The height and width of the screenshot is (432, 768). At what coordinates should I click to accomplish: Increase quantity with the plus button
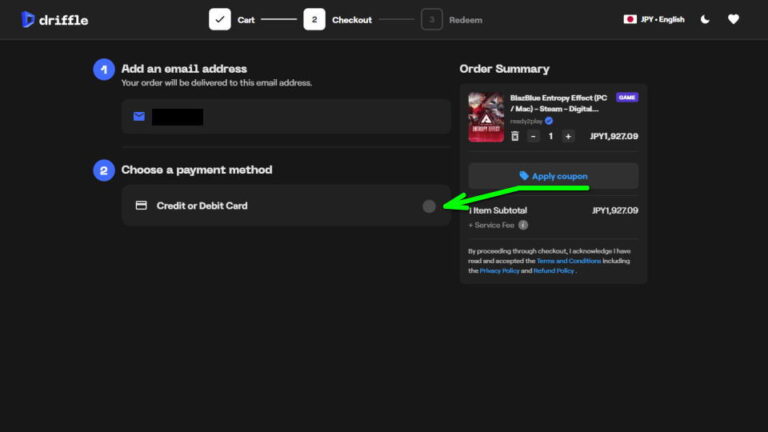(568, 136)
